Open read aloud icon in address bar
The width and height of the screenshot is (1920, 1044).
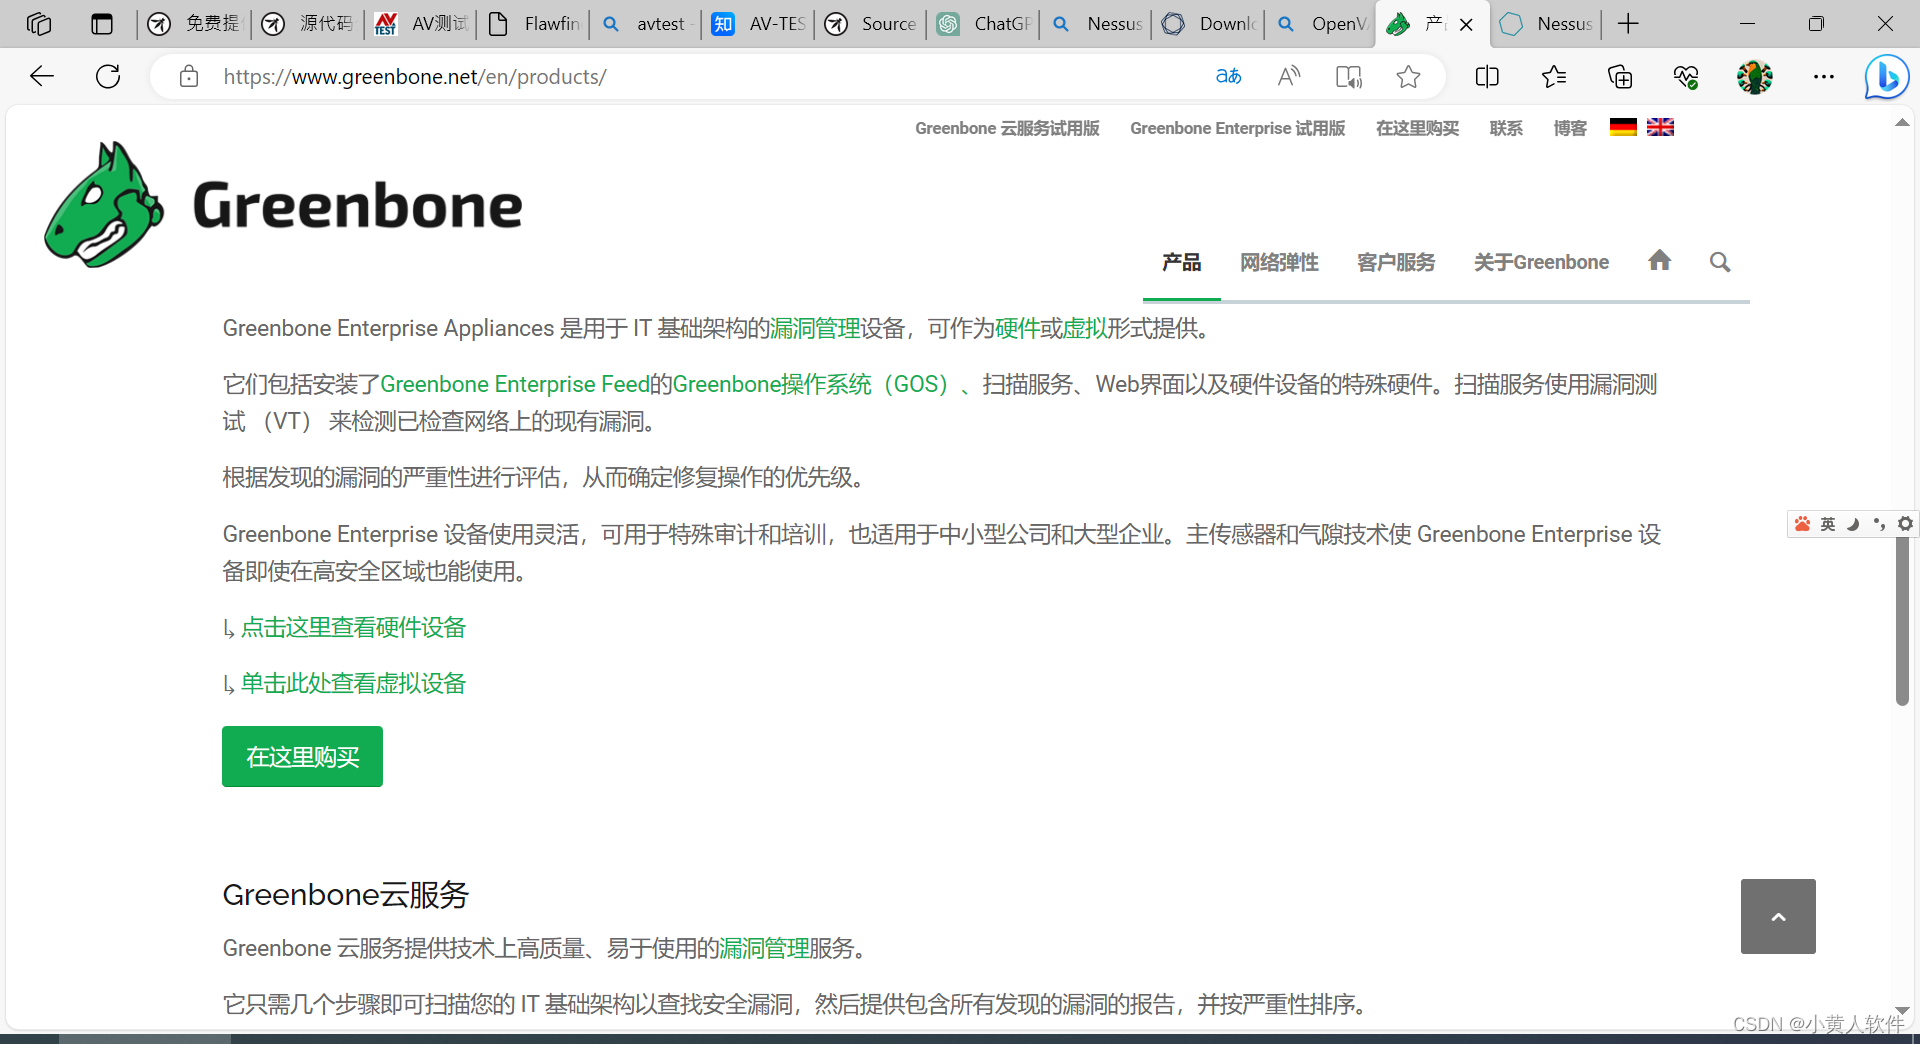tap(1289, 76)
